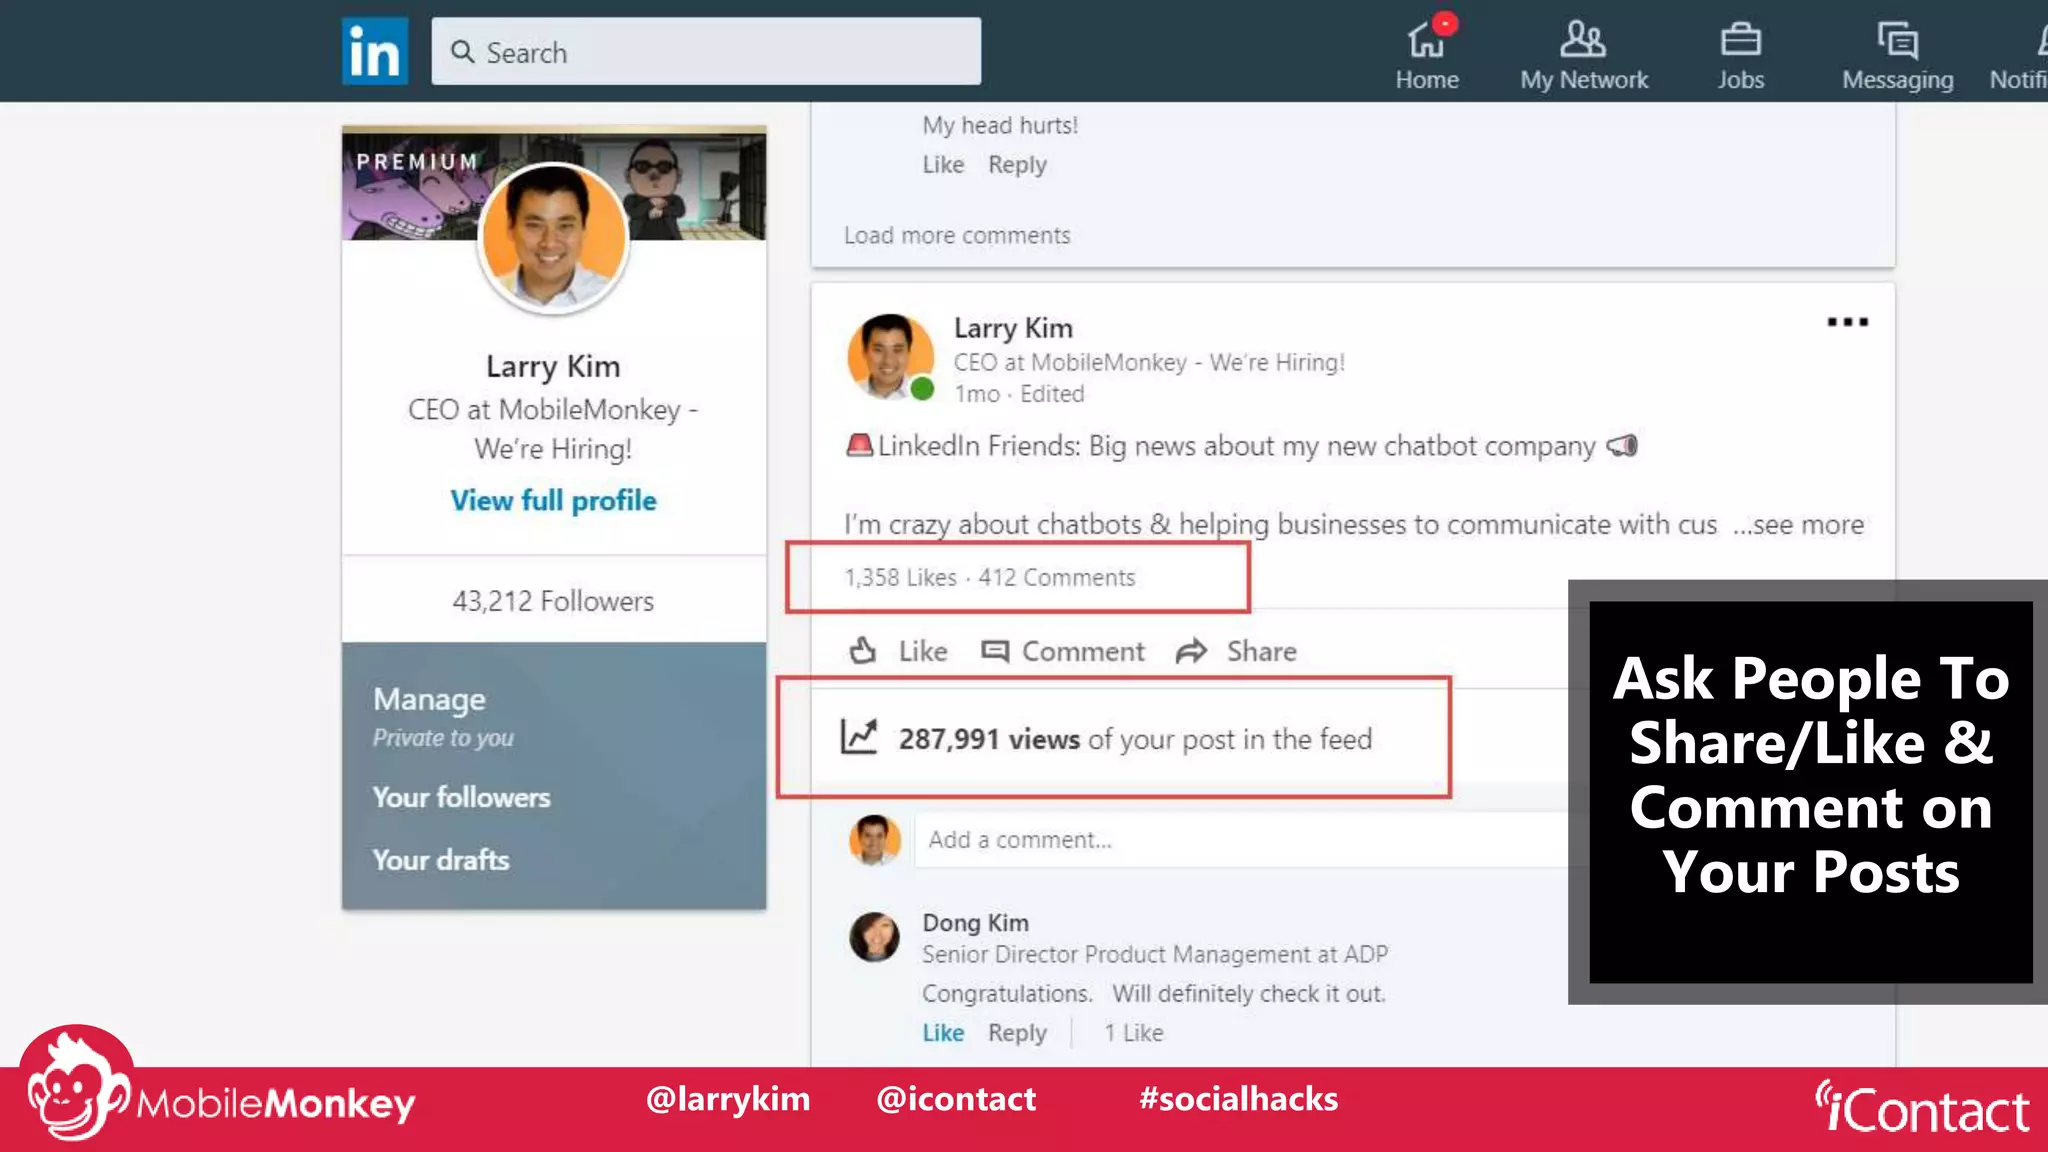Screen dimensions: 2048x1152
Task: Click Larry Kim's post author avatar
Action: click(889, 357)
